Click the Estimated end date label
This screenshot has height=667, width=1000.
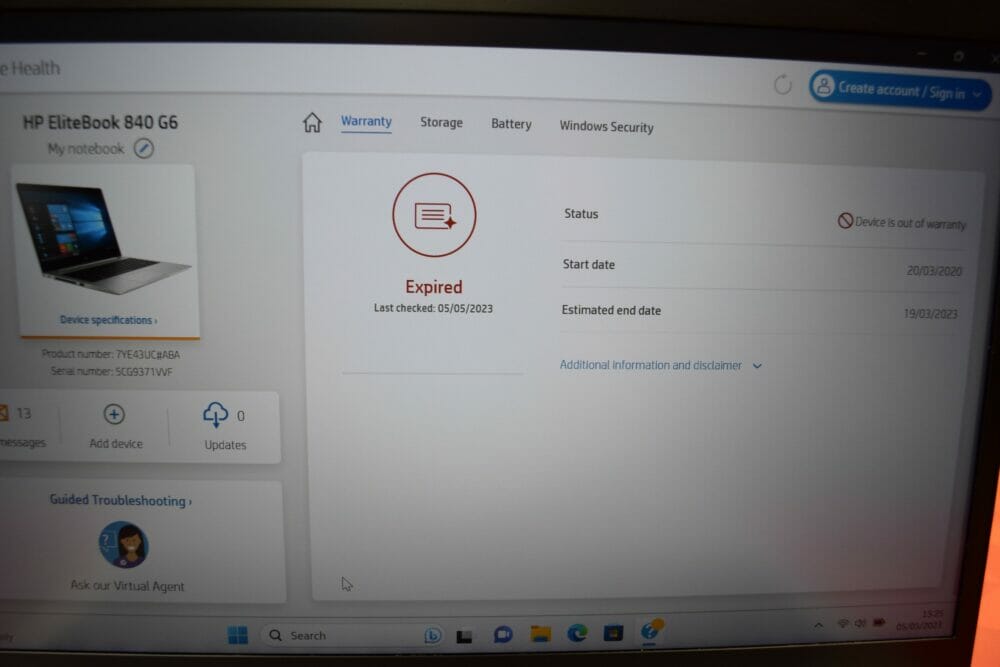(611, 311)
